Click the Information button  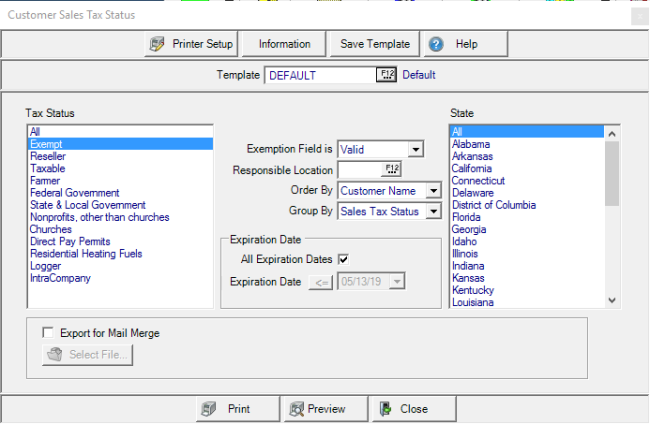tap(285, 44)
